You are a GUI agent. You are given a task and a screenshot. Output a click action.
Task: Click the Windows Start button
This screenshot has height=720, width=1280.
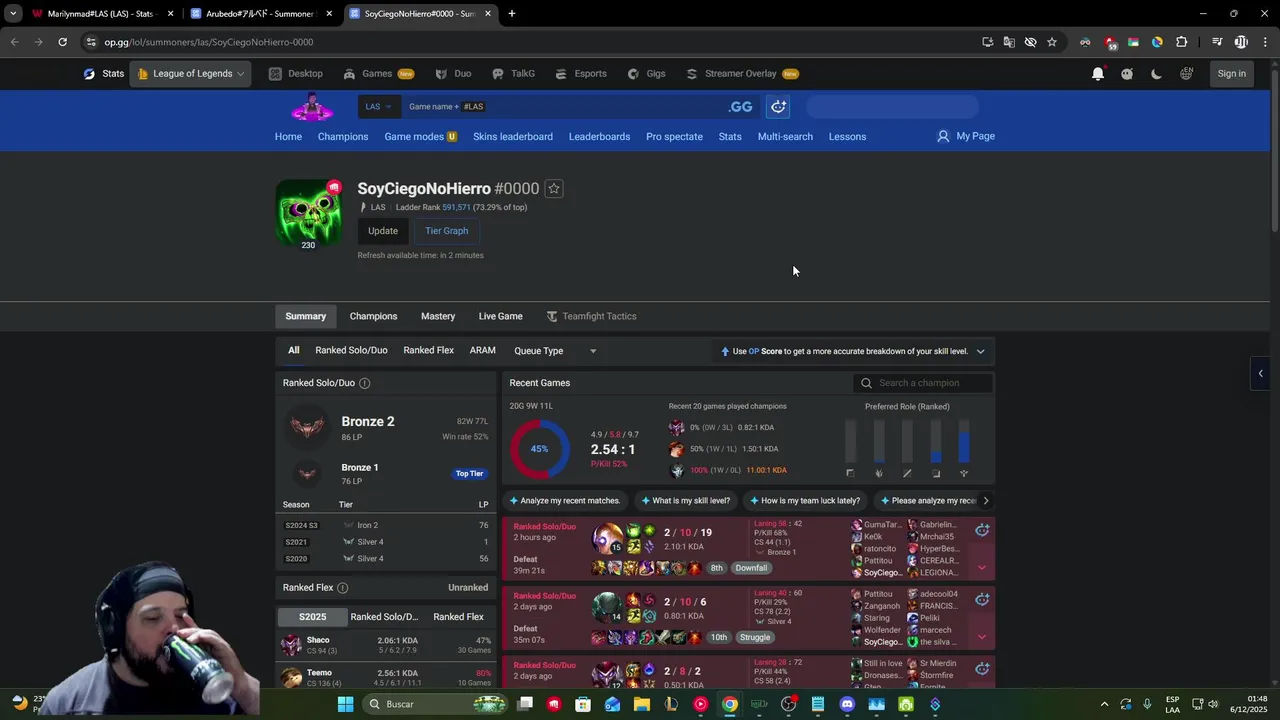tap(345, 704)
